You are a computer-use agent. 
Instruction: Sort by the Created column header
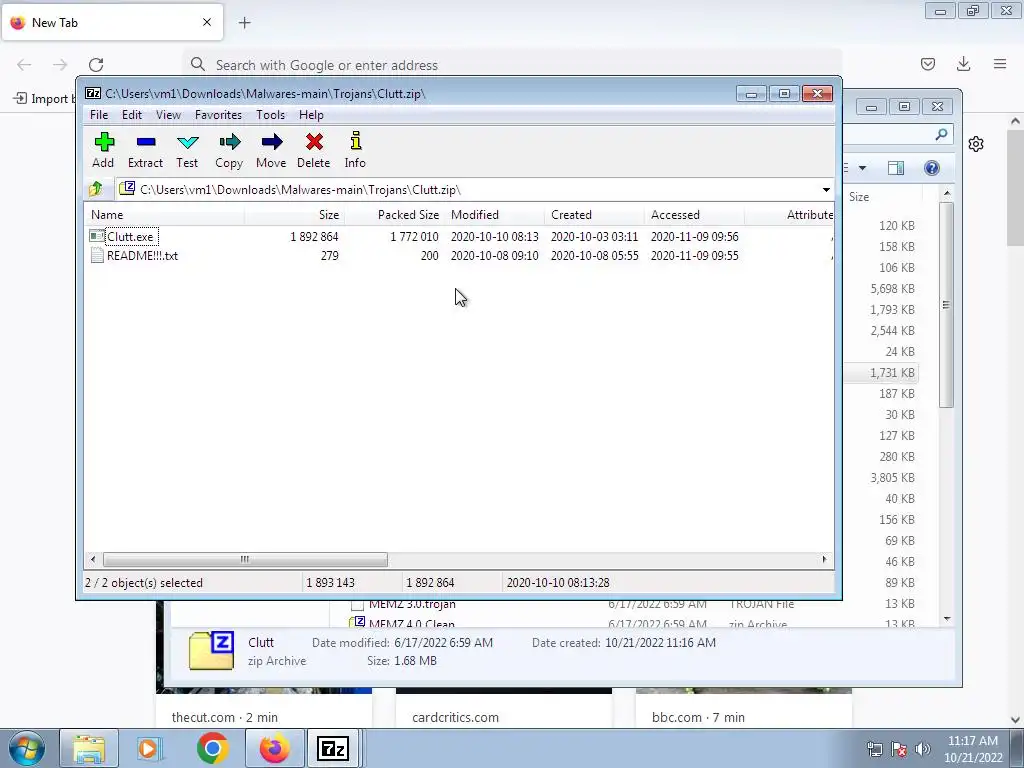point(594,214)
